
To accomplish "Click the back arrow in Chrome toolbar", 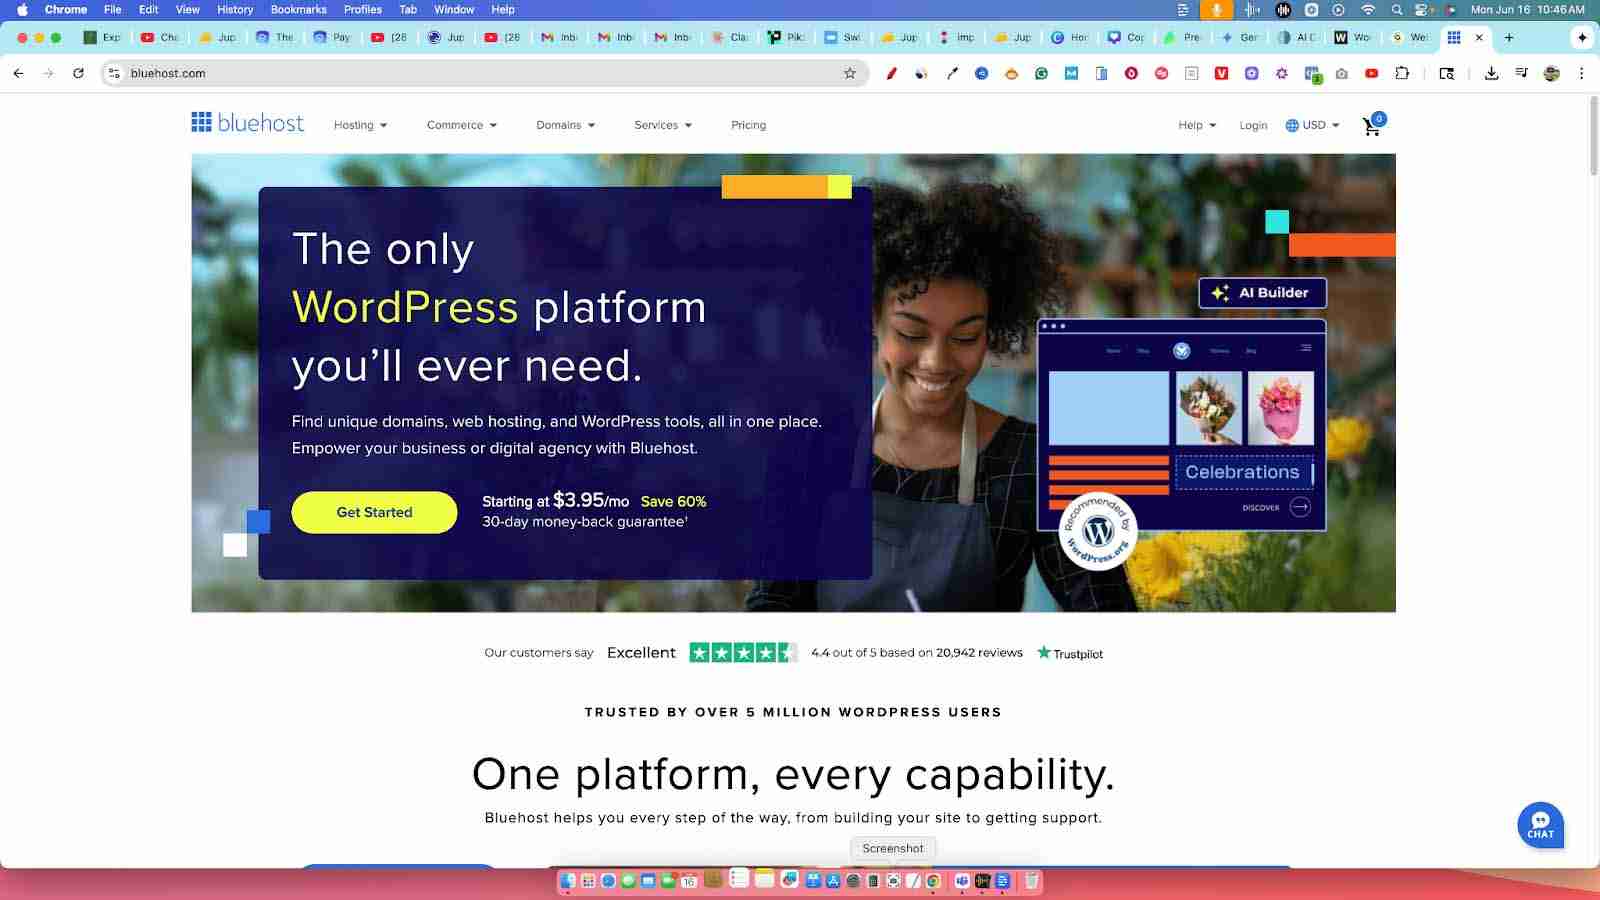I will [x=18, y=73].
